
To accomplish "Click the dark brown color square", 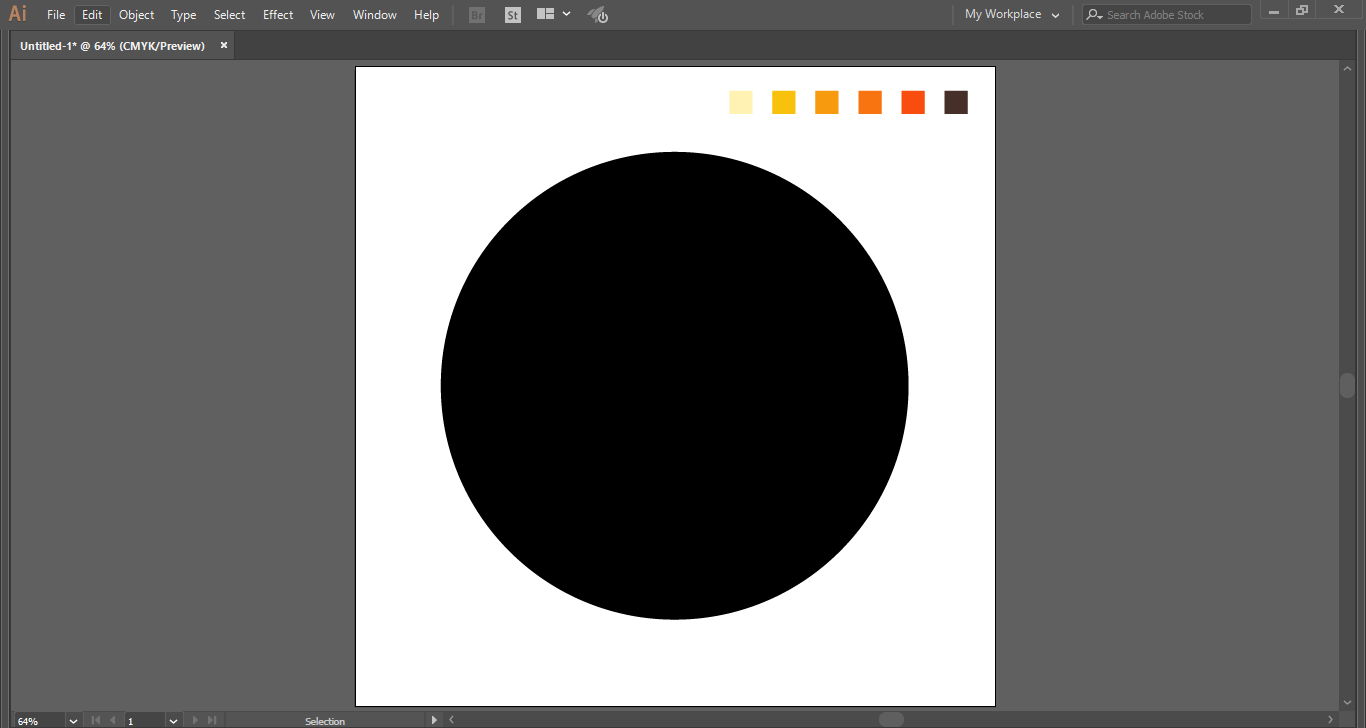I will [956, 102].
